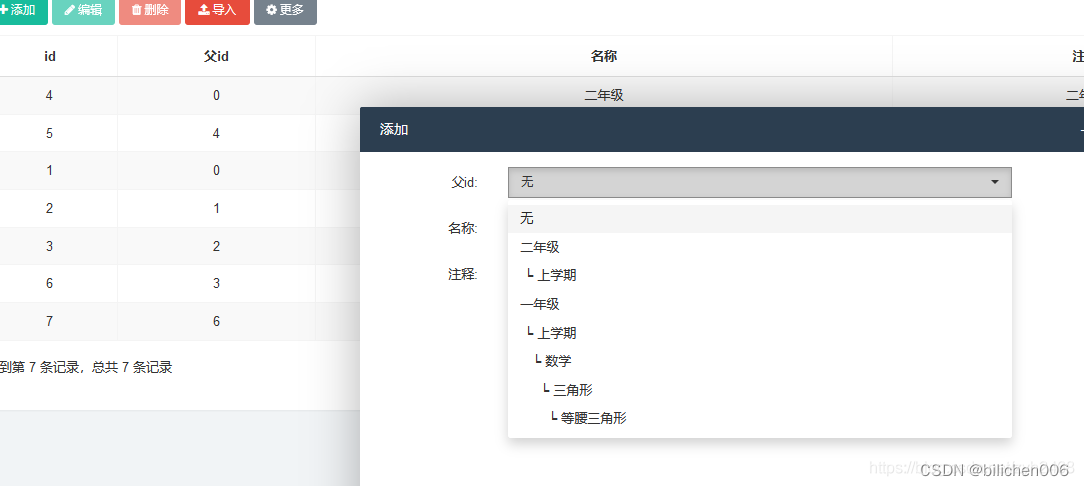Viewport: 1084px width, 486px height.
Task: Sort by the id column header
Action: 50,56
